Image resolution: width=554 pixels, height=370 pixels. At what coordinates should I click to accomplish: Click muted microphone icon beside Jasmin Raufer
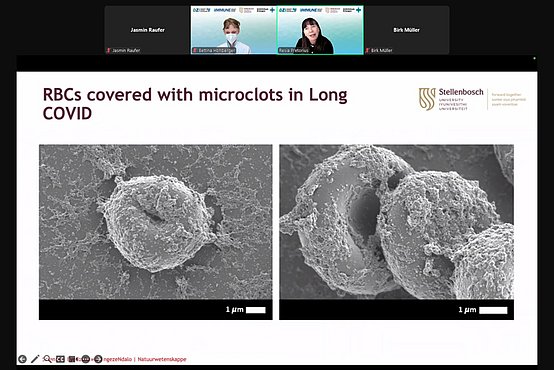coord(108,51)
